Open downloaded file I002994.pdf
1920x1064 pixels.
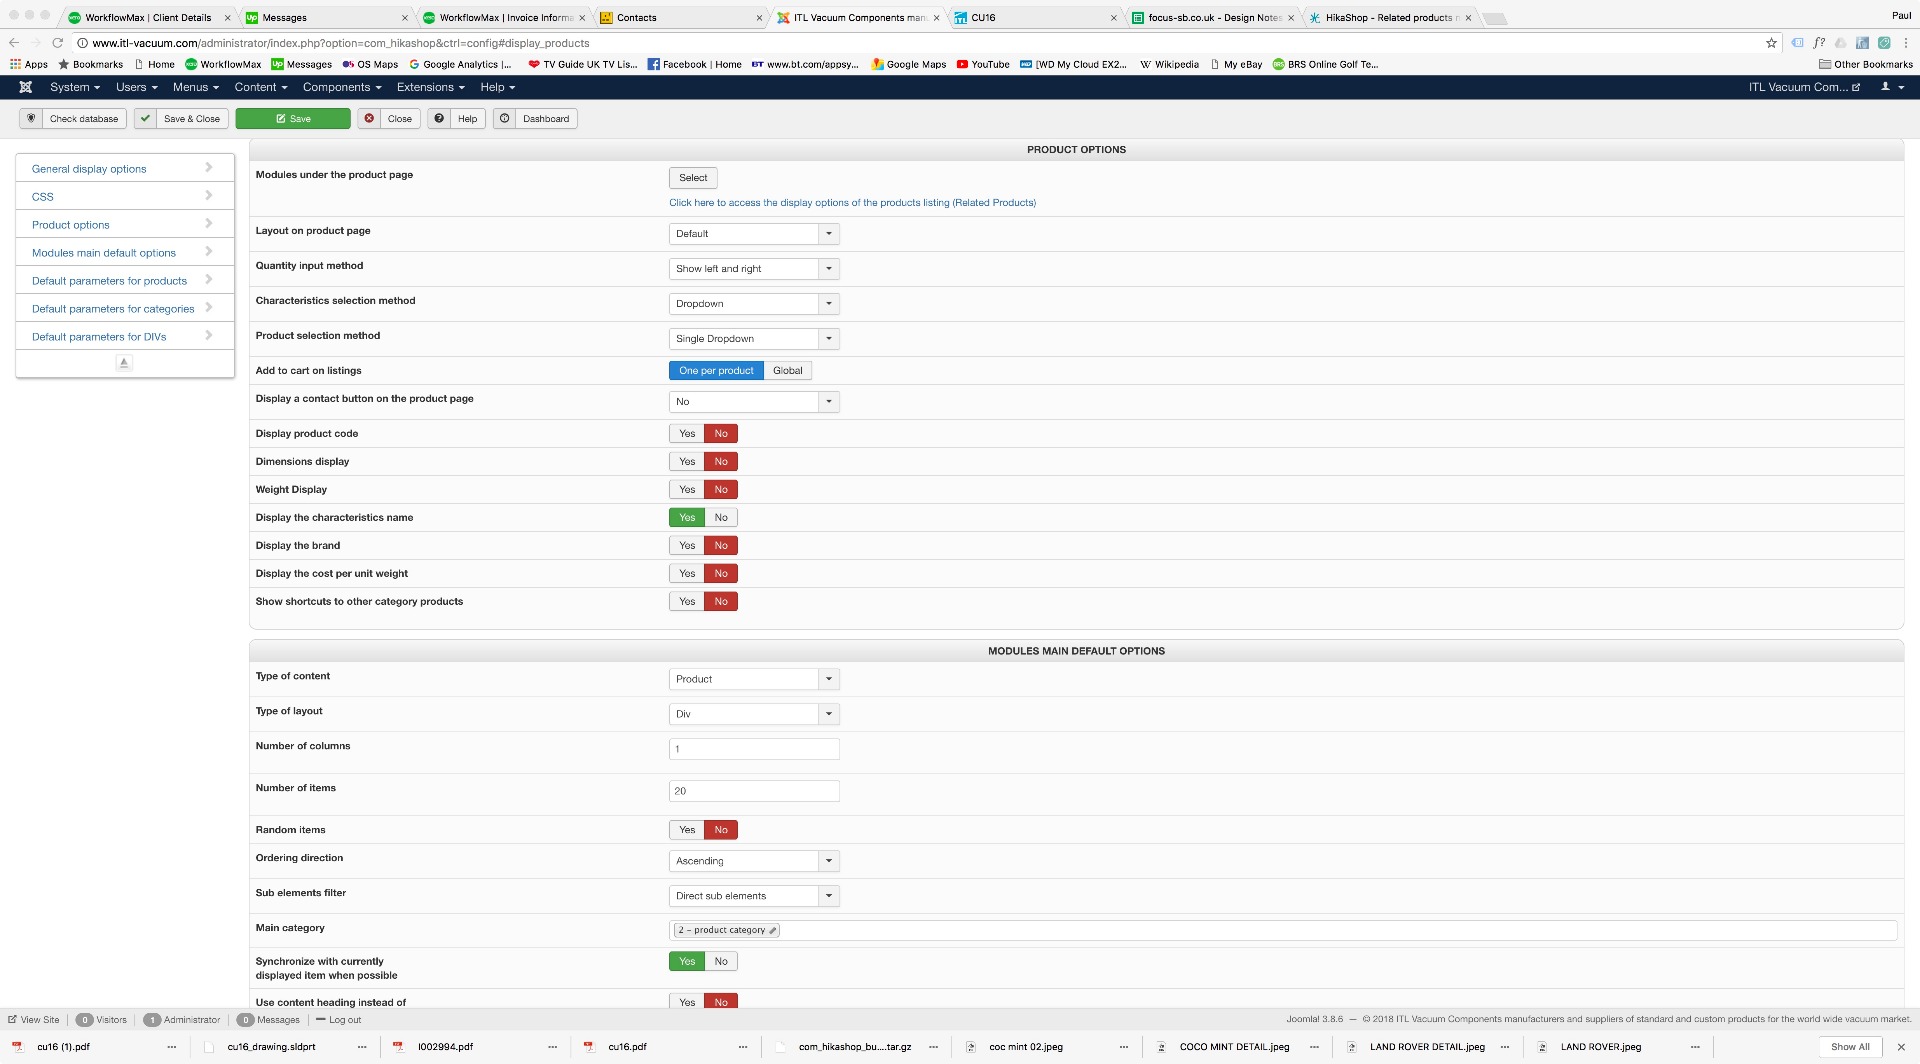(x=445, y=1047)
